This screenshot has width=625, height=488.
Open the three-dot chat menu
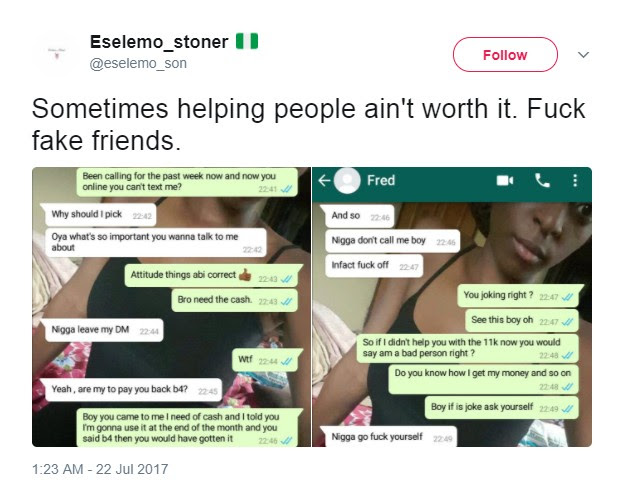click(x=575, y=181)
